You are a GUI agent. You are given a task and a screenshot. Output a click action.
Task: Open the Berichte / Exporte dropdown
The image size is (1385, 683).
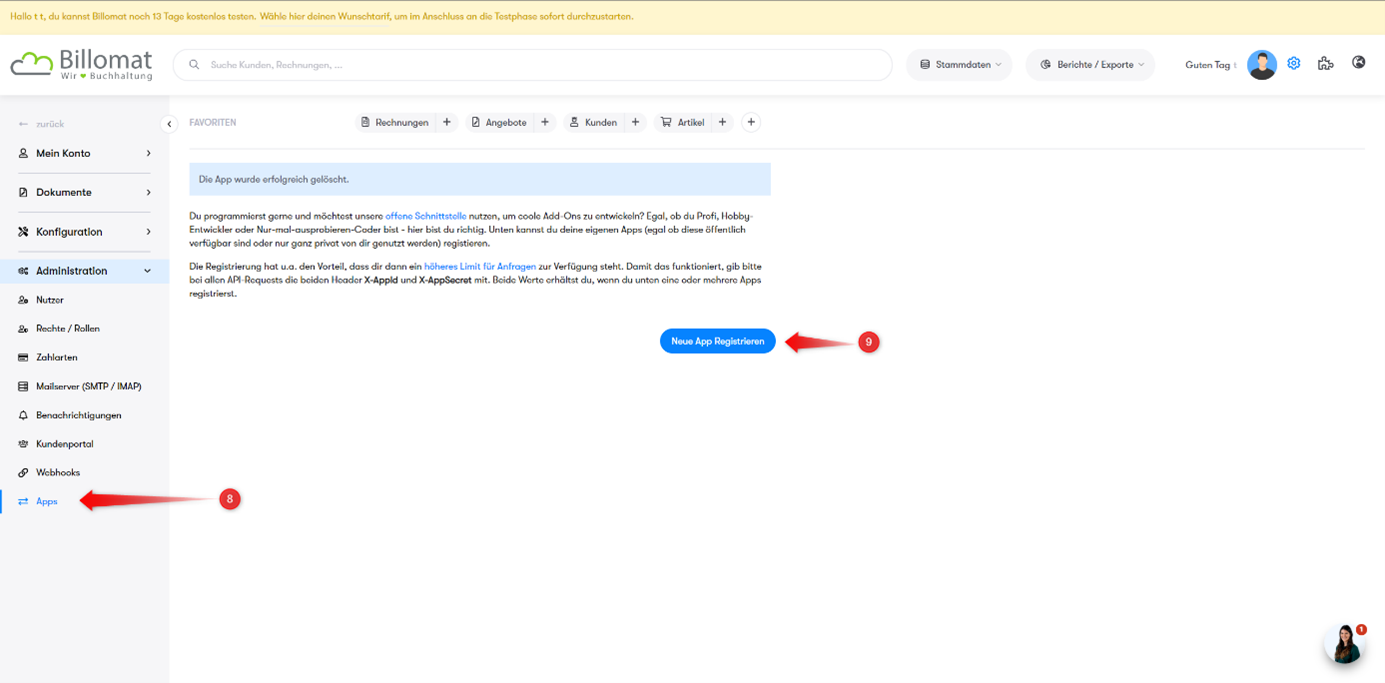[1090, 65]
